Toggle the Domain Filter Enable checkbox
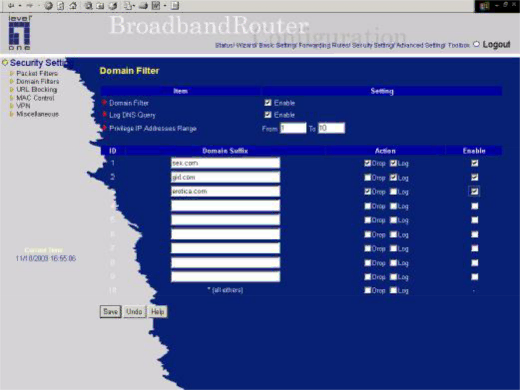Screen dimensions: 520x390 [268, 103]
